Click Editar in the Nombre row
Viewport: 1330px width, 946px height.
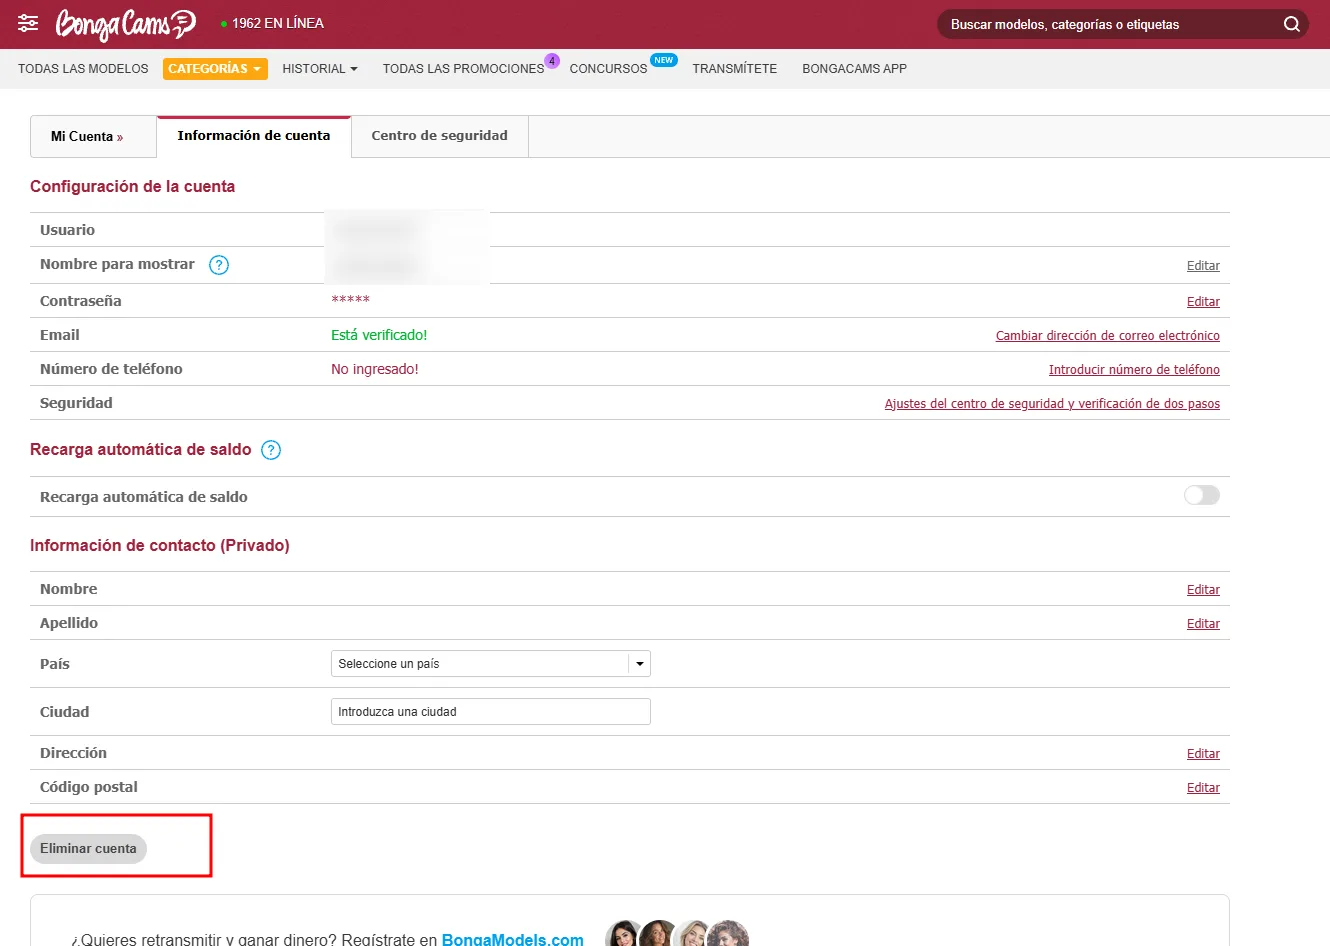(x=1203, y=590)
